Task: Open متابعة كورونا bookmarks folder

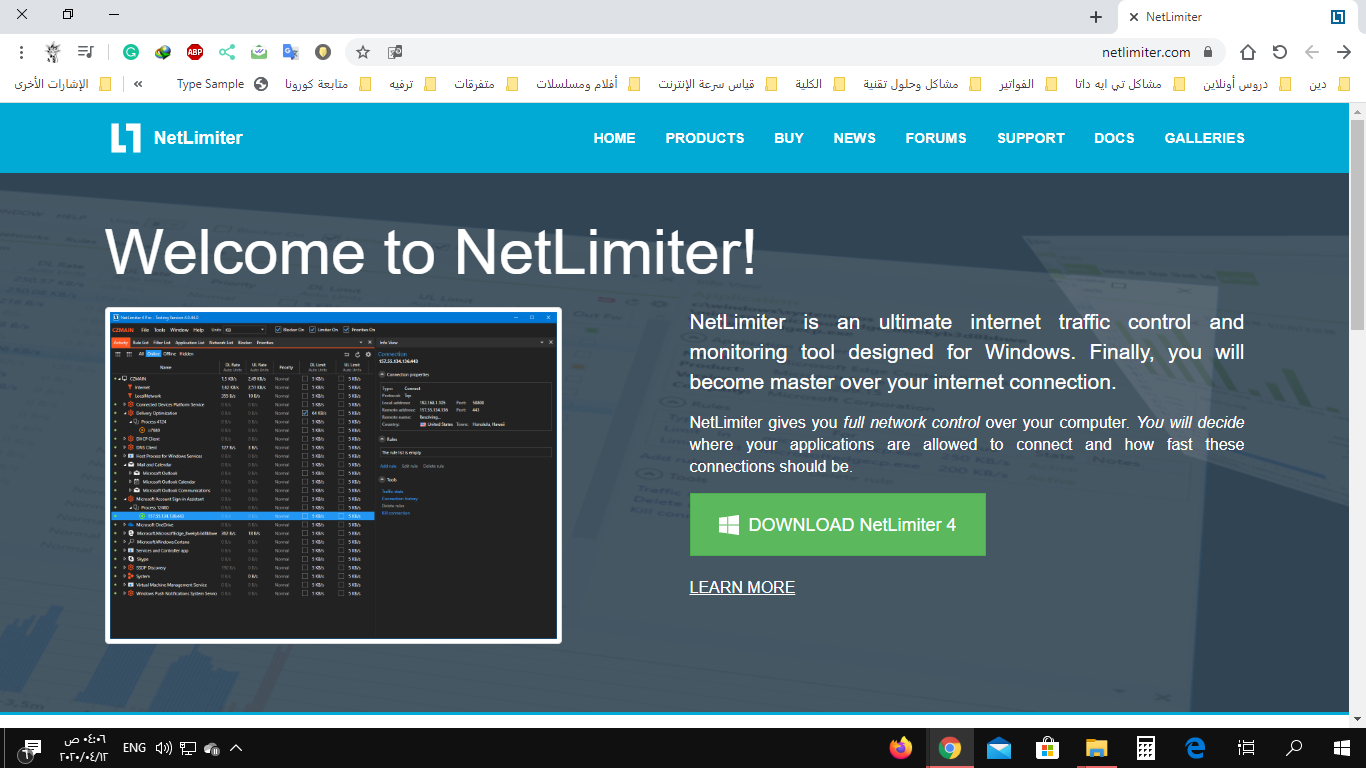Action: (328, 84)
